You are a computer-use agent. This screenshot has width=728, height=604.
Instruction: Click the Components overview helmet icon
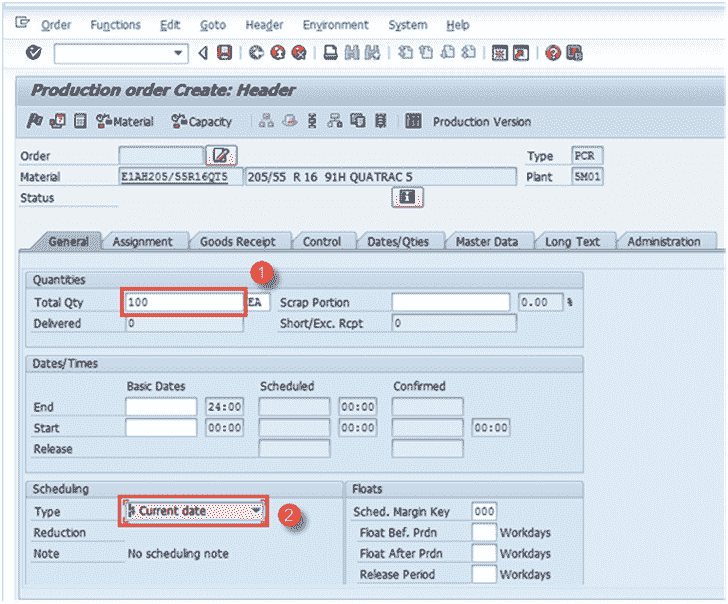(x=290, y=121)
